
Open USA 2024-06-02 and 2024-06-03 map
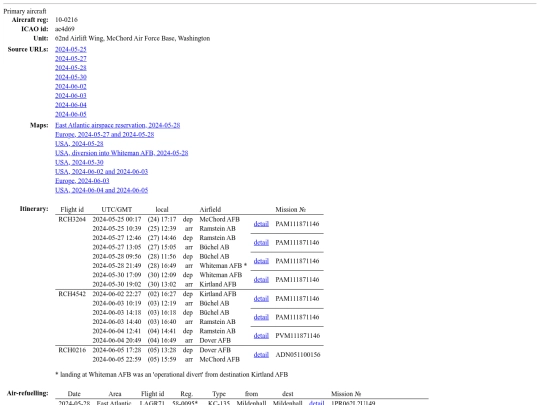tap(101, 172)
